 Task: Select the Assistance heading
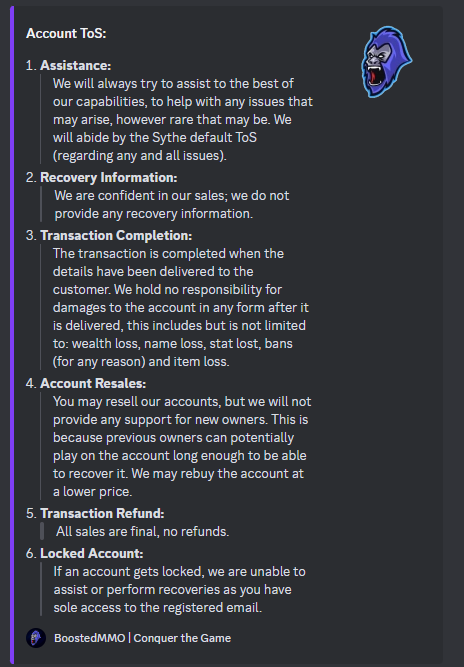[75, 66]
